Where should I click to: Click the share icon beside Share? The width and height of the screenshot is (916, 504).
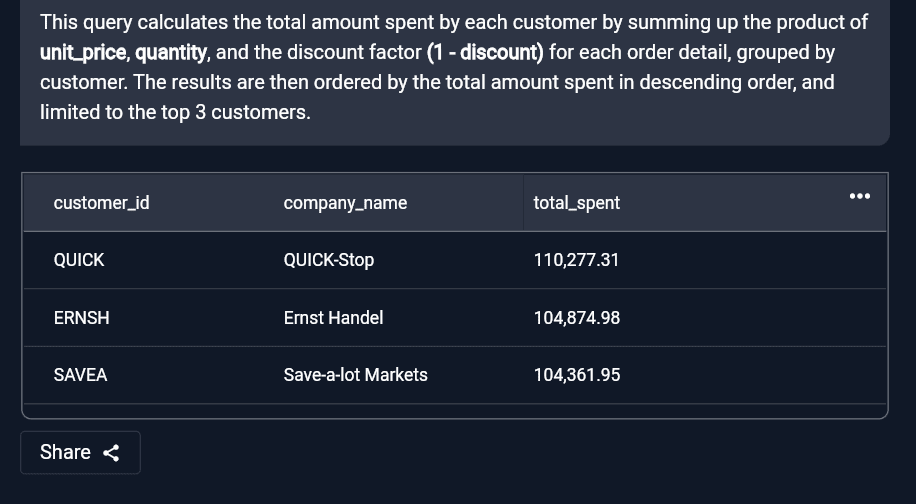point(112,453)
